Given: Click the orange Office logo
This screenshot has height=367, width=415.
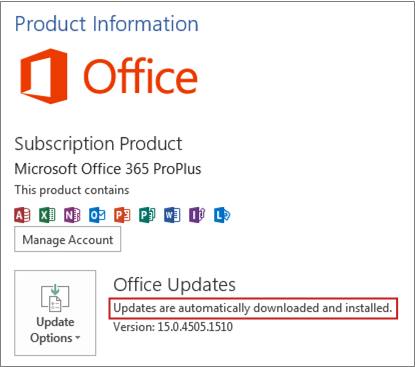Looking at the screenshot, I should pyautogui.click(x=109, y=76).
